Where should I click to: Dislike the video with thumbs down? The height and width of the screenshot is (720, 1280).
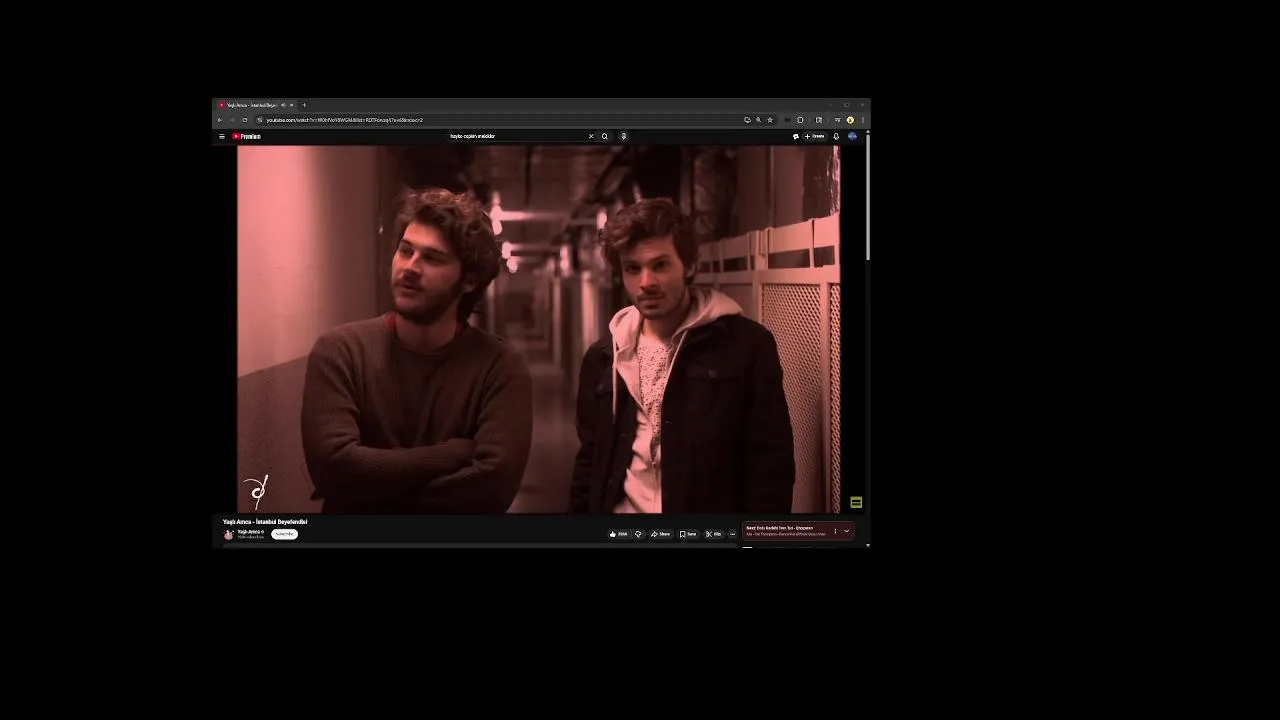click(638, 534)
